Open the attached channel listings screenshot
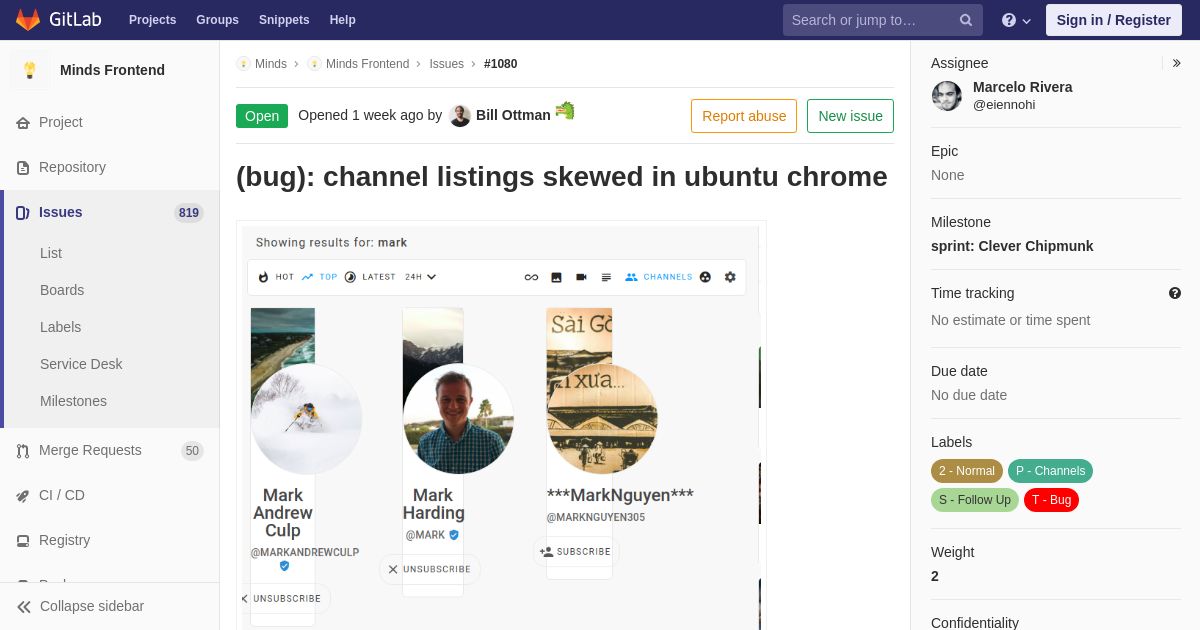 (501, 425)
